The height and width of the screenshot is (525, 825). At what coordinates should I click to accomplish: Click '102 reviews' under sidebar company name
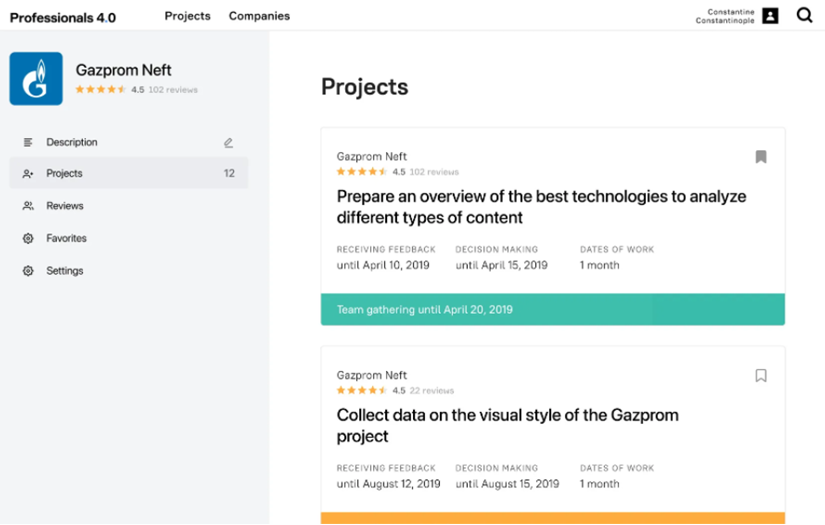[x=173, y=90]
